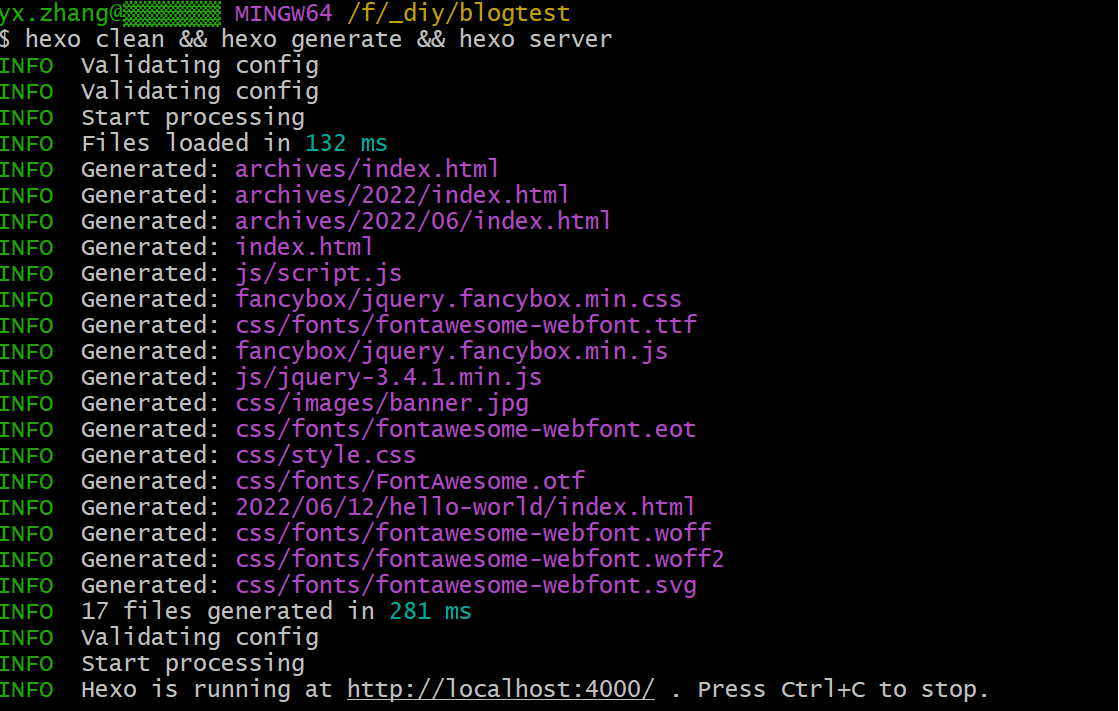This screenshot has height=711, width=1119.
Task: Click the css/fonts/fontawesome-webfont.woff2 path
Action: (x=479, y=559)
